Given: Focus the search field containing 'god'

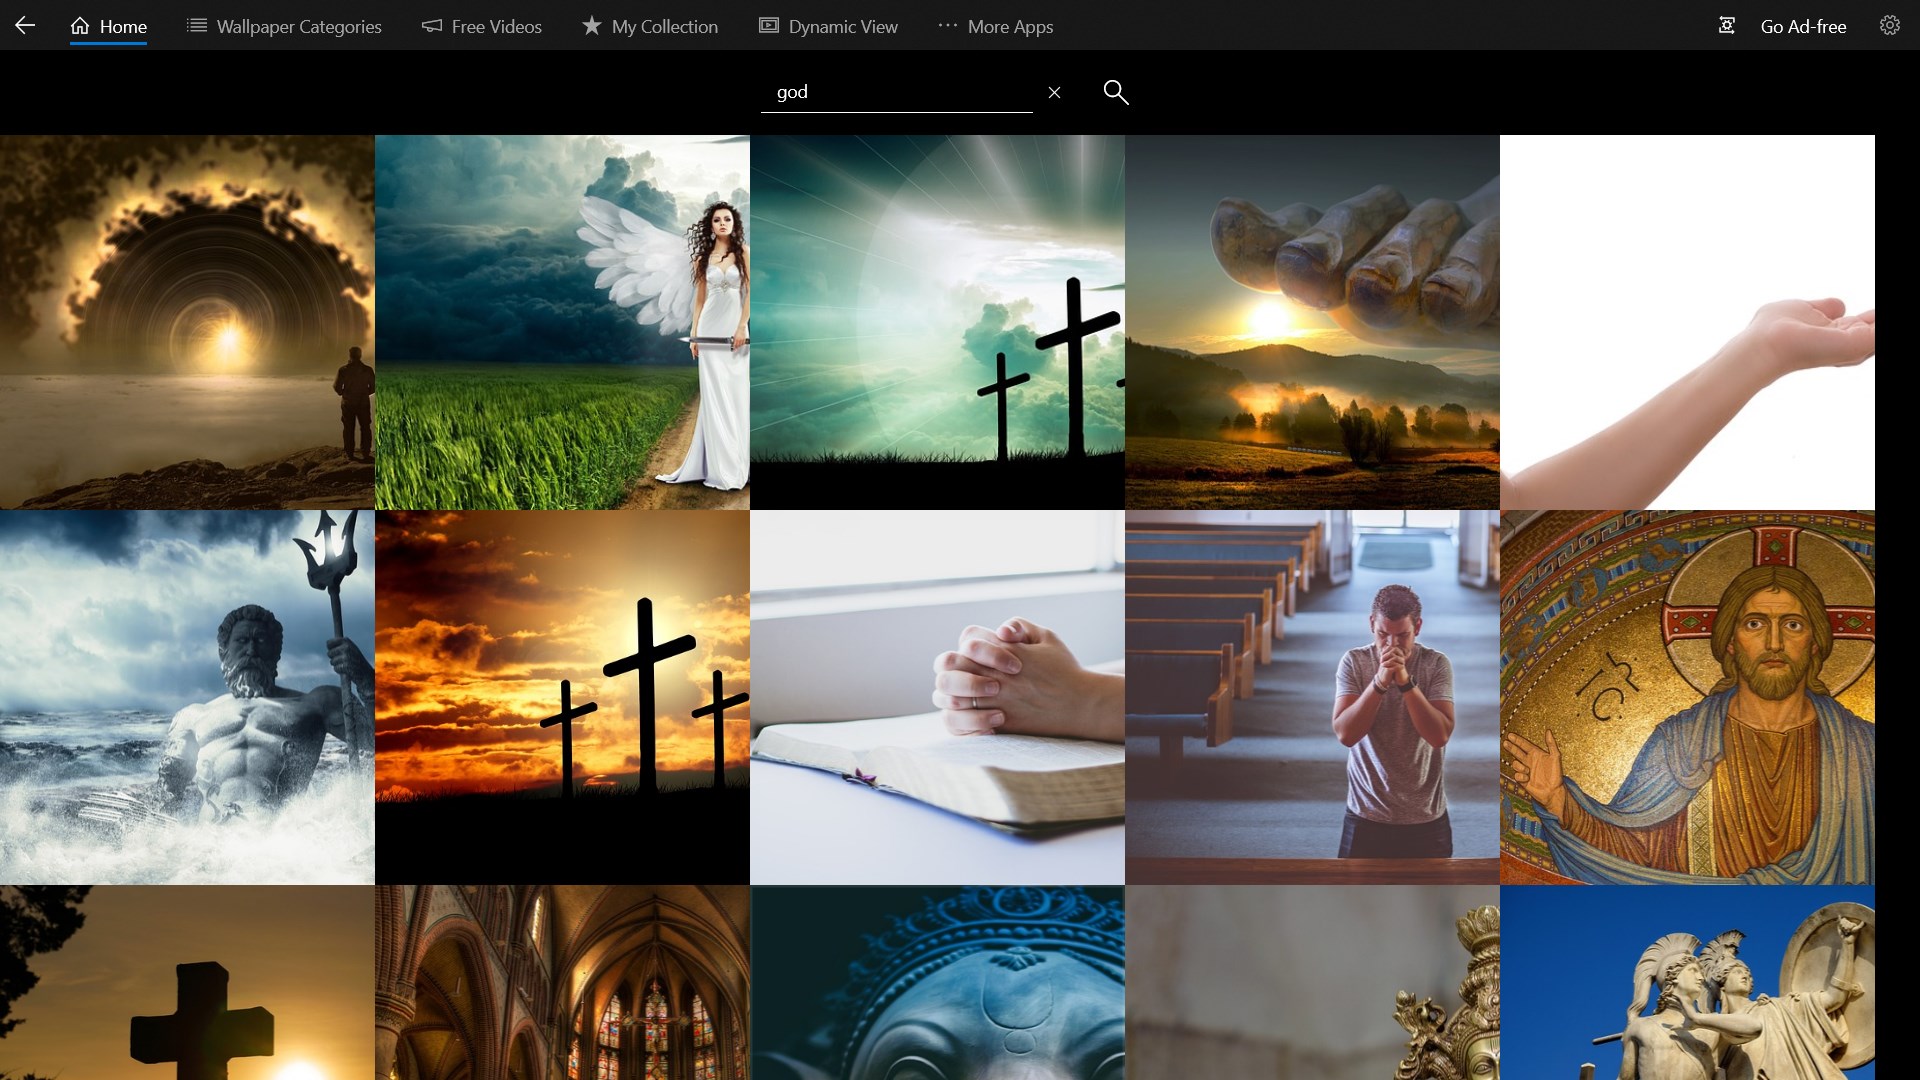Looking at the screenshot, I should tap(895, 92).
